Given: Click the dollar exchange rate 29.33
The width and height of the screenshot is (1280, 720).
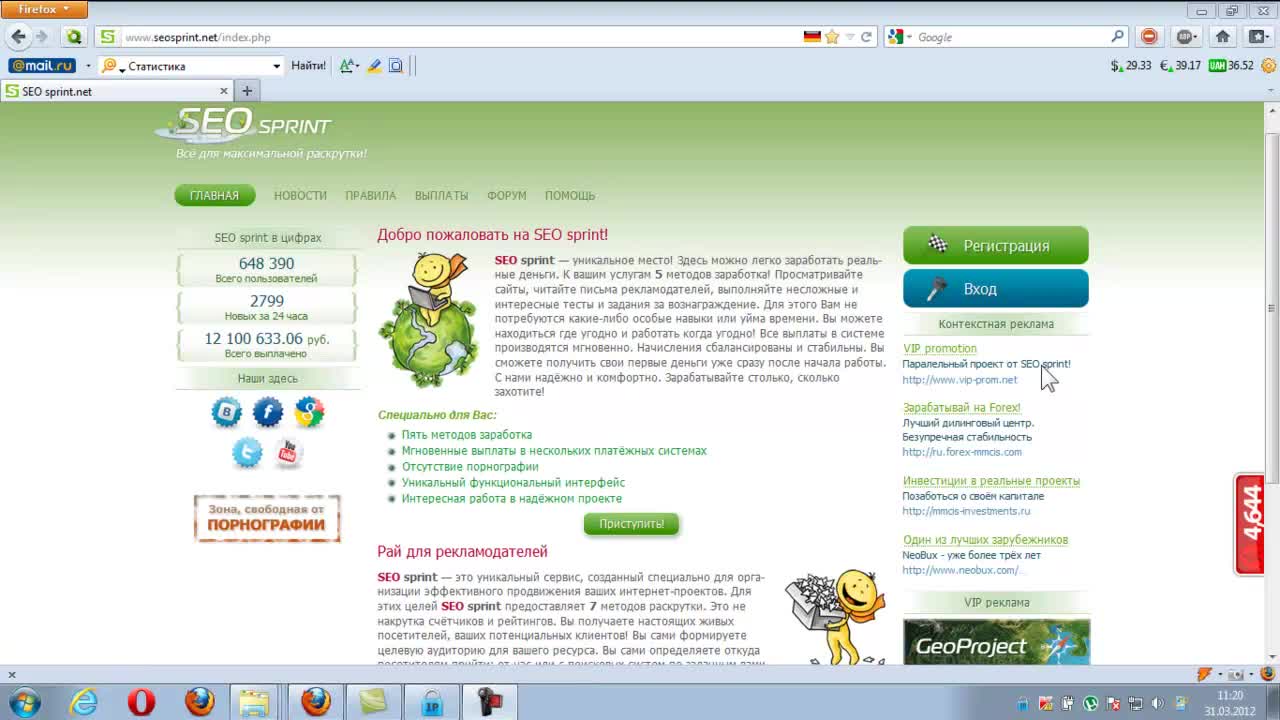Looking at the screenshot, I should coord(1131,66).
